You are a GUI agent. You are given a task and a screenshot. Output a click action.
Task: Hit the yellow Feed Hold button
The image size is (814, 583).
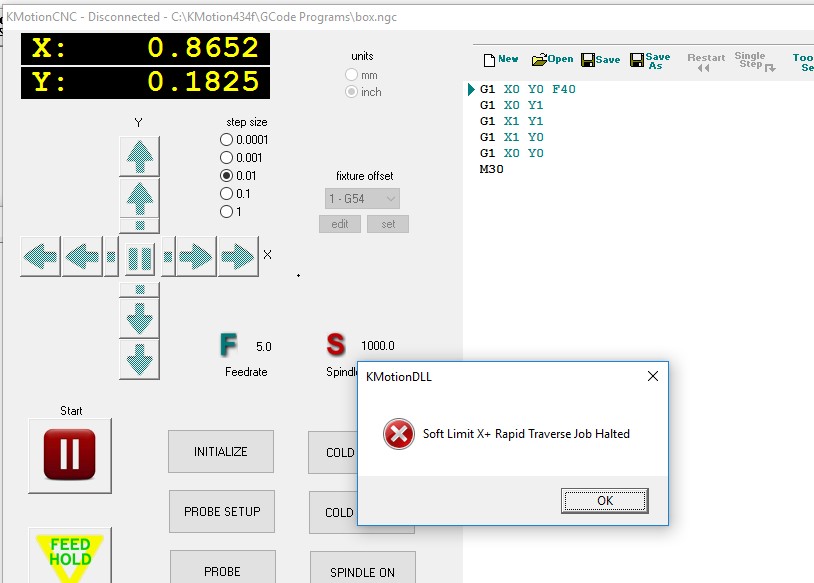[70, 556]
